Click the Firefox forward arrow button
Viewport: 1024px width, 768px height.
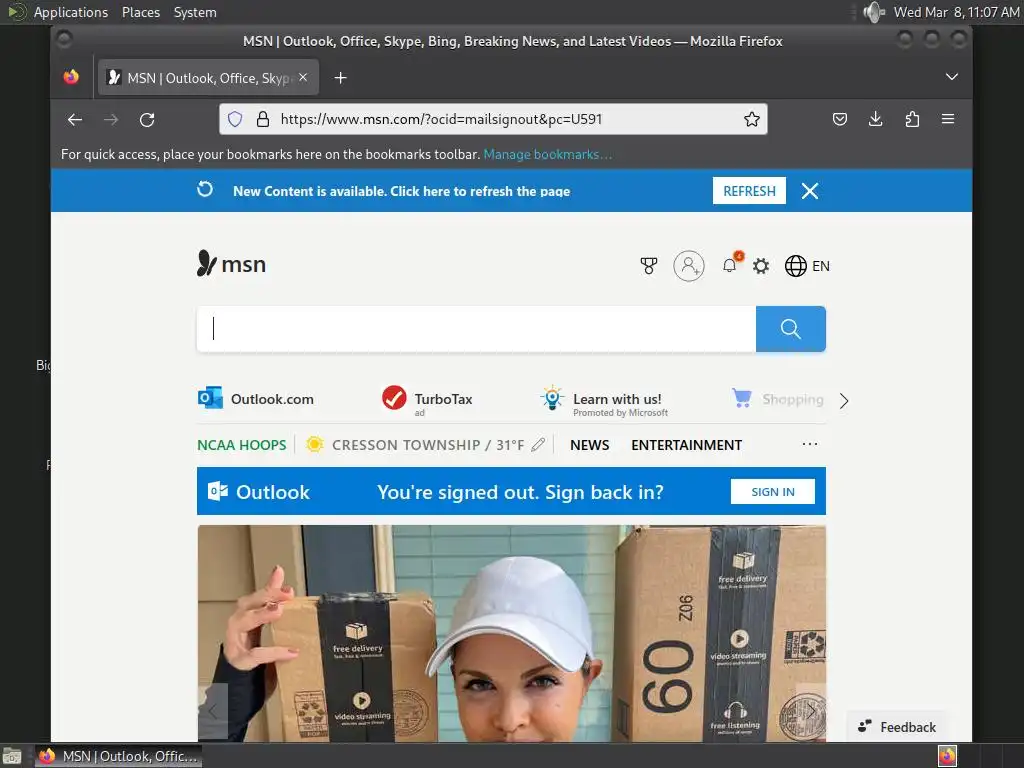111,120
